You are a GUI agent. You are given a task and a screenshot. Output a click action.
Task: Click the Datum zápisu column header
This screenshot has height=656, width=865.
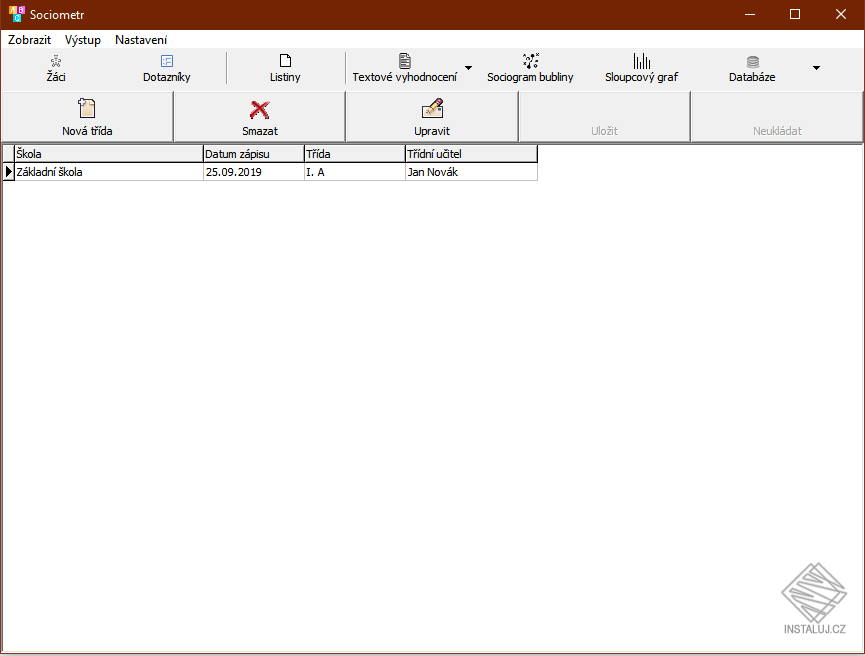(x=254, y=154)
